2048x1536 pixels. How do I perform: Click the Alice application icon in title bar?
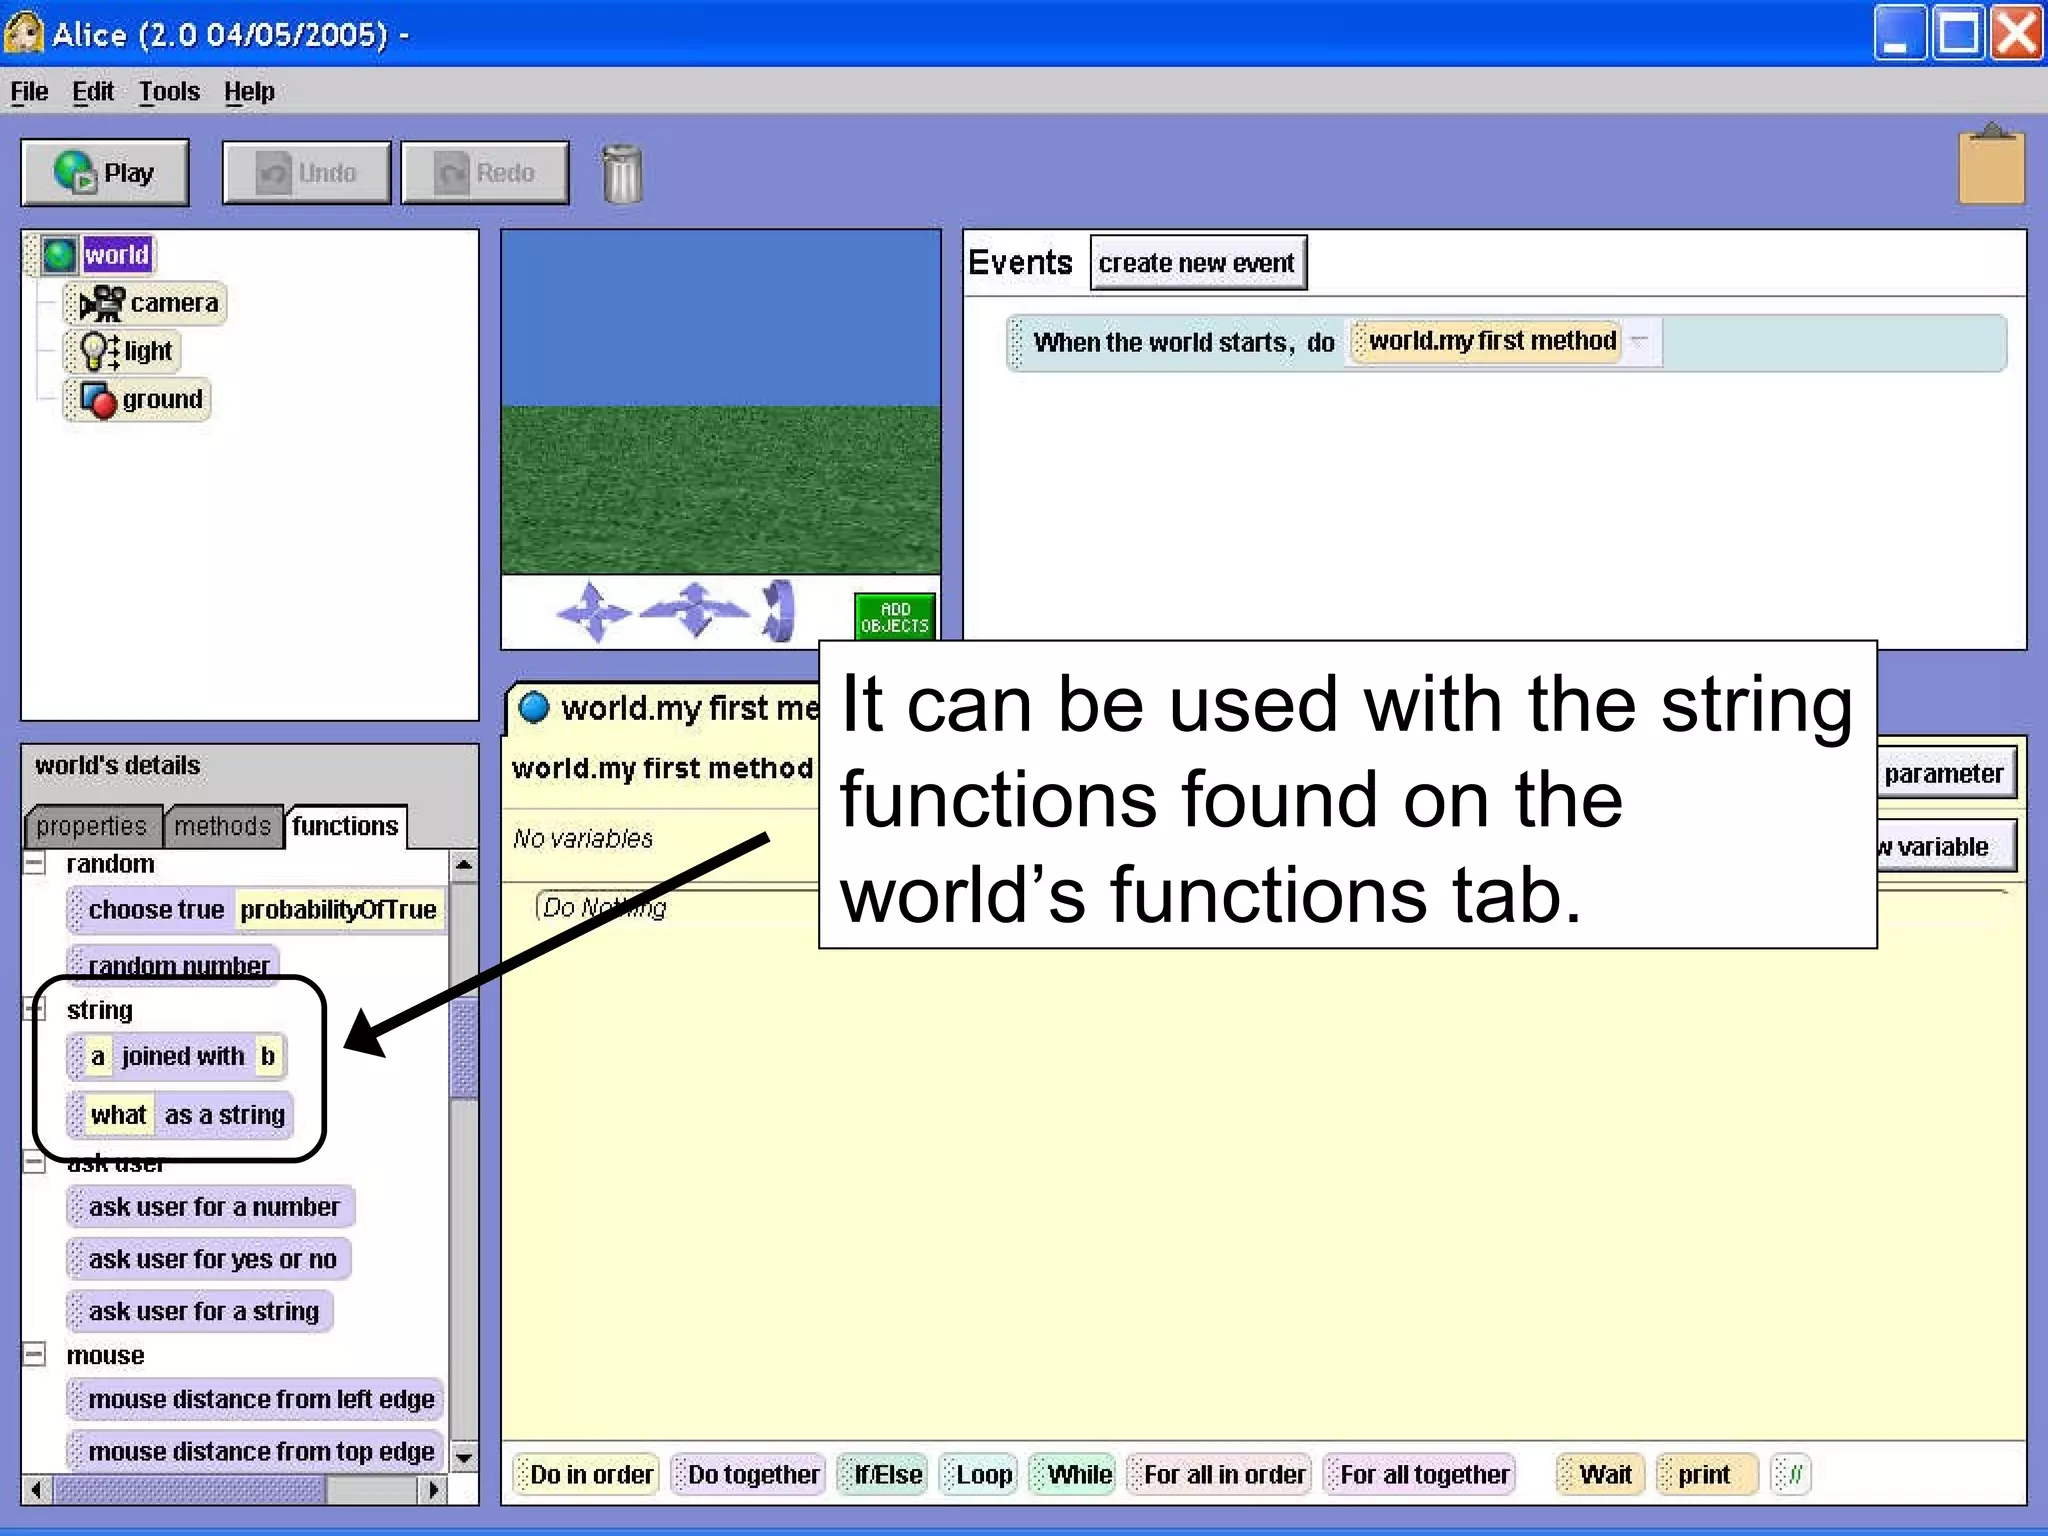(24, 33)
